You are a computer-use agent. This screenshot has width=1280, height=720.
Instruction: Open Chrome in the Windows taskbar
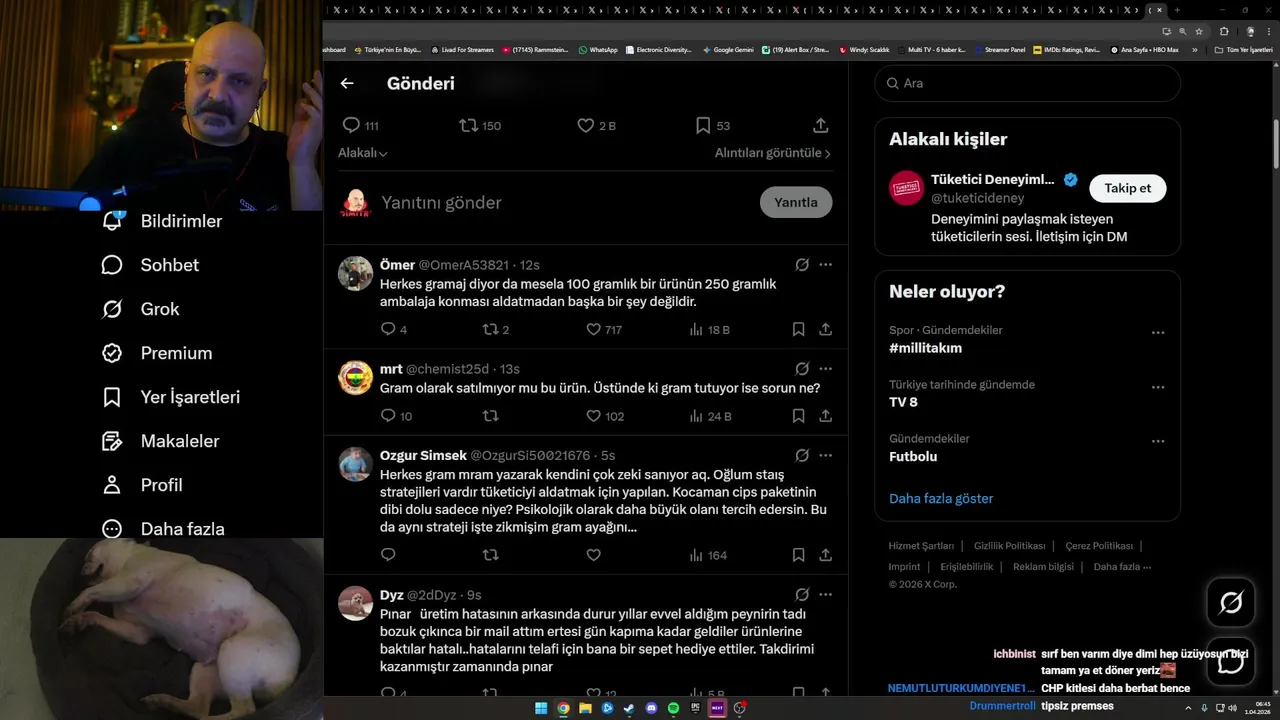563,708
